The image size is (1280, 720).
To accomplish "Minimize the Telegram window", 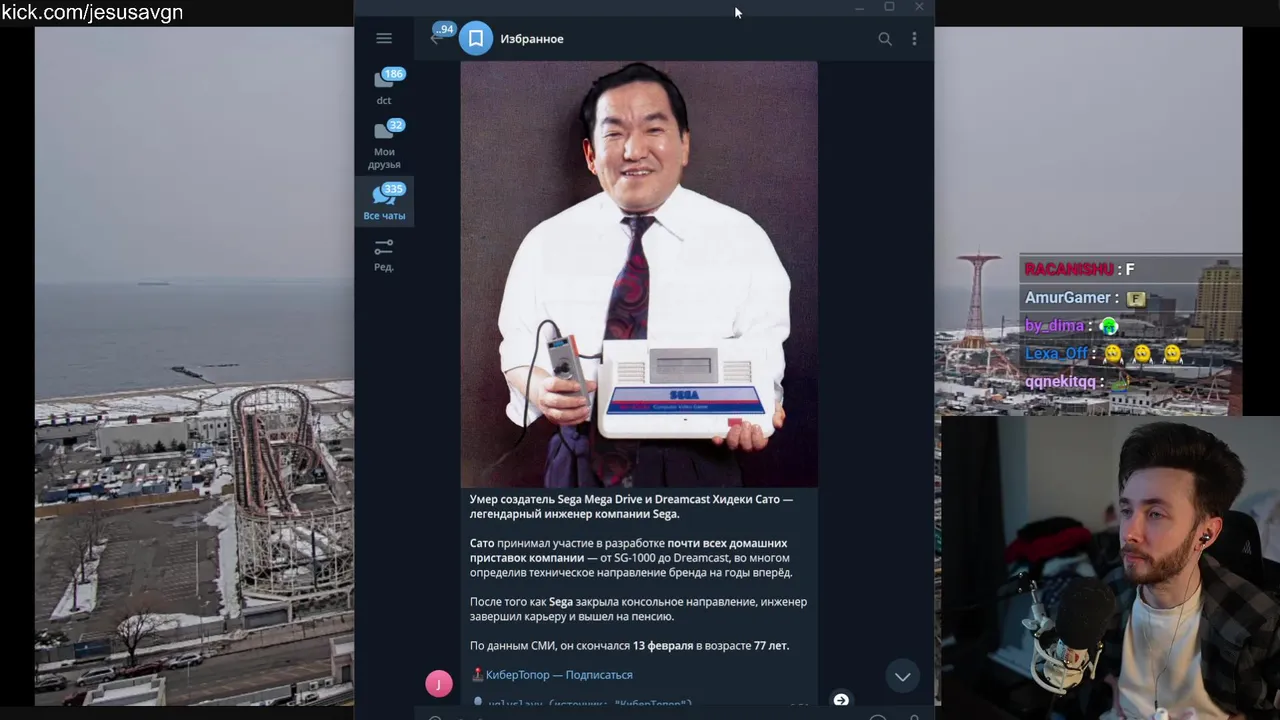I will point(859,7).
